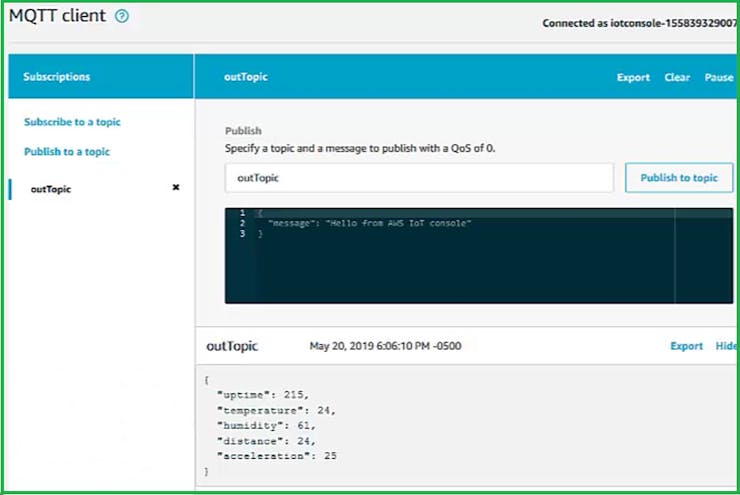Click the outTopic title in the blue bar
This screenshot has height=495, width=740.
[245, 77]
